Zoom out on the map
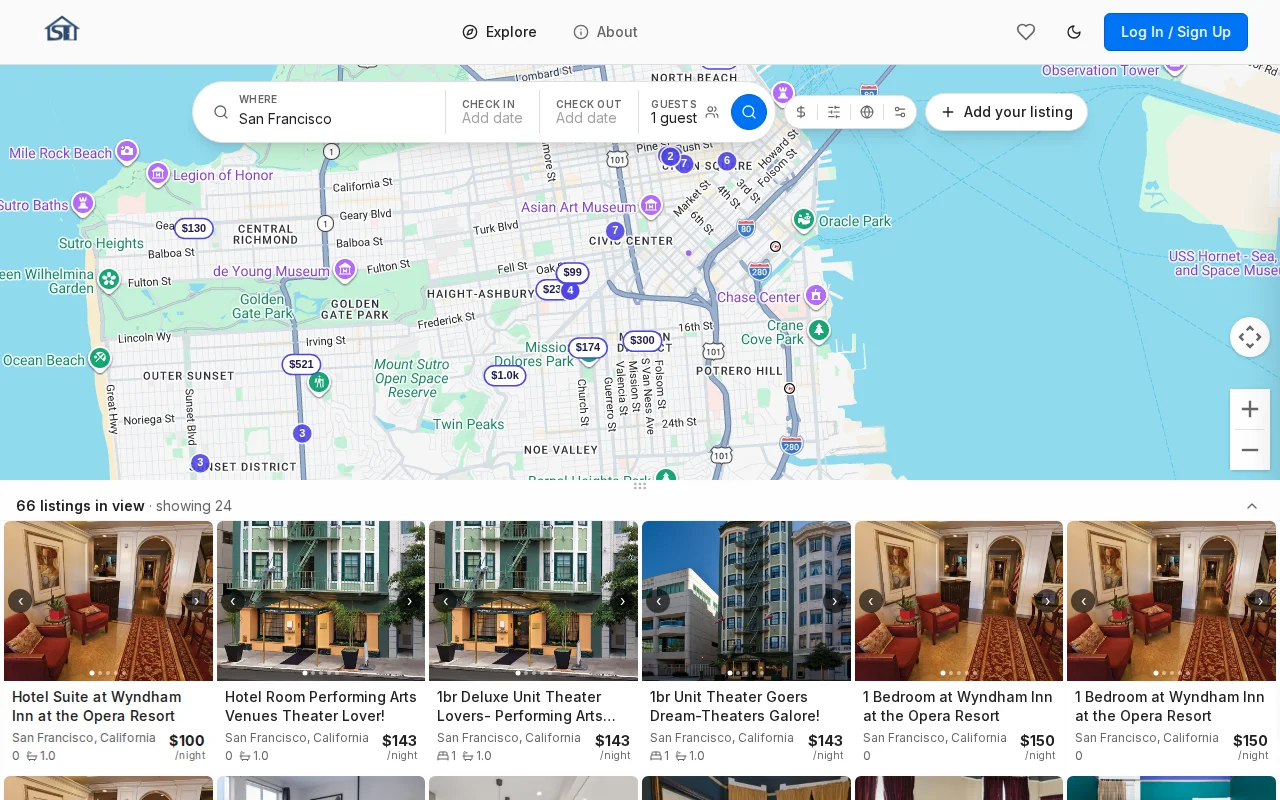The height and width of the screenshot is (800, 1280). [x=1250, y=450]
